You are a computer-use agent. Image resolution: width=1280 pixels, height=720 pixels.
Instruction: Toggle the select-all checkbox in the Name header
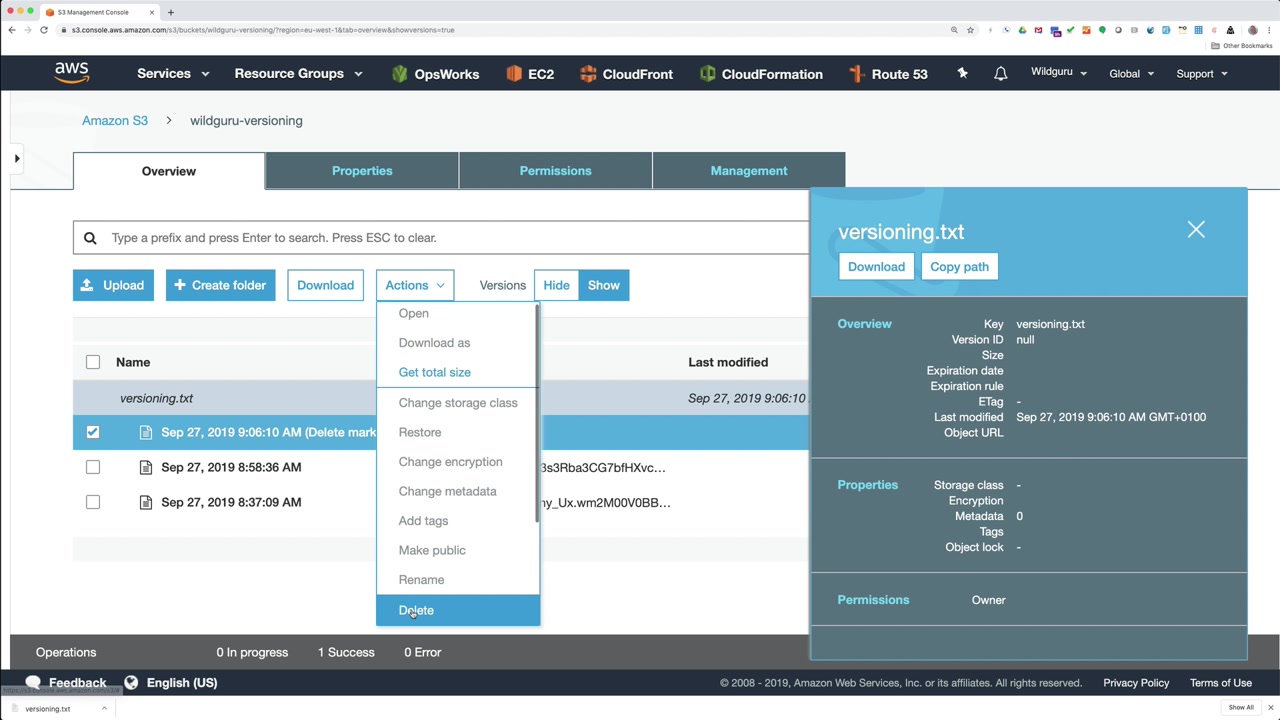tap(93, 362)
